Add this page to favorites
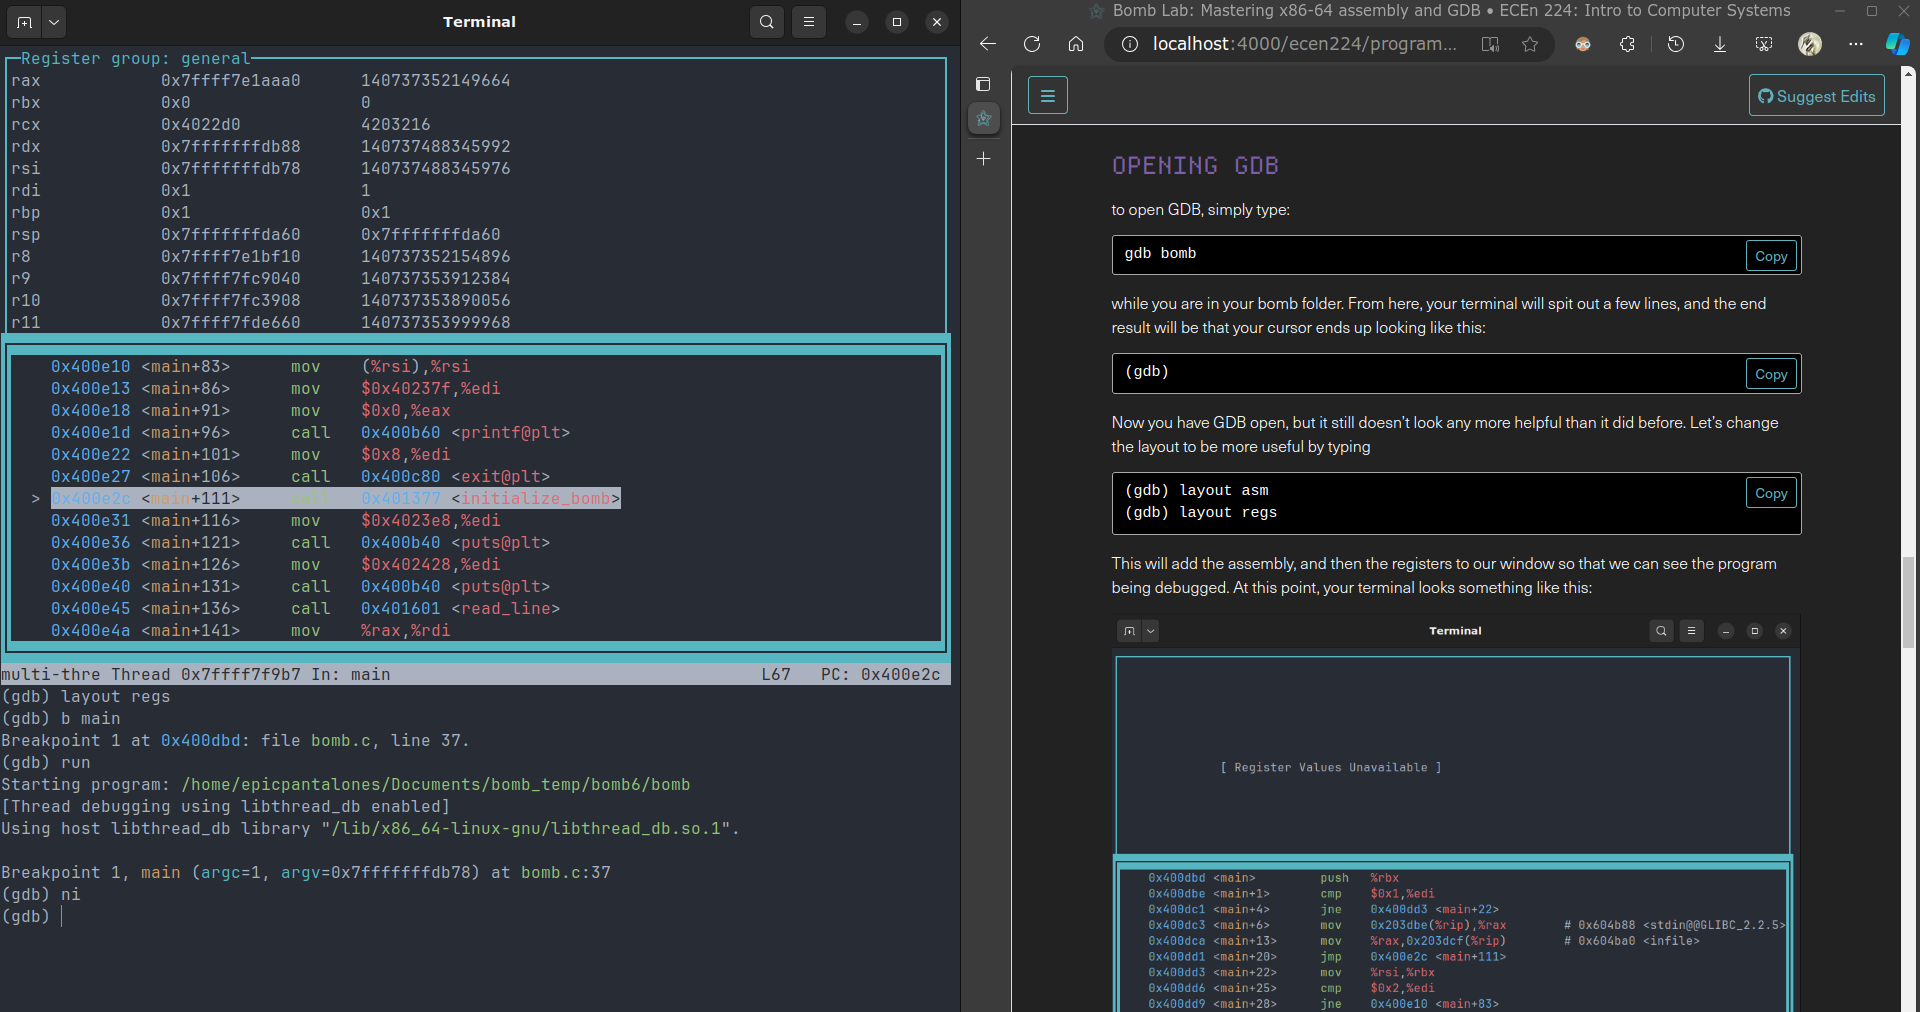This screenshot has height=1012, width=1920. pyautogui.click(x=1530, y=44)
